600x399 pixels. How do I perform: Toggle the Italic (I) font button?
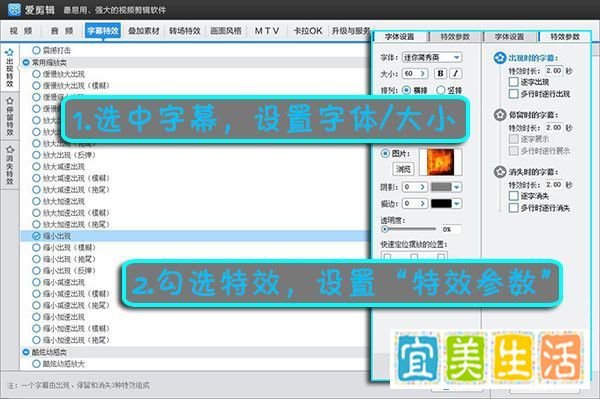tap(455, 73)
